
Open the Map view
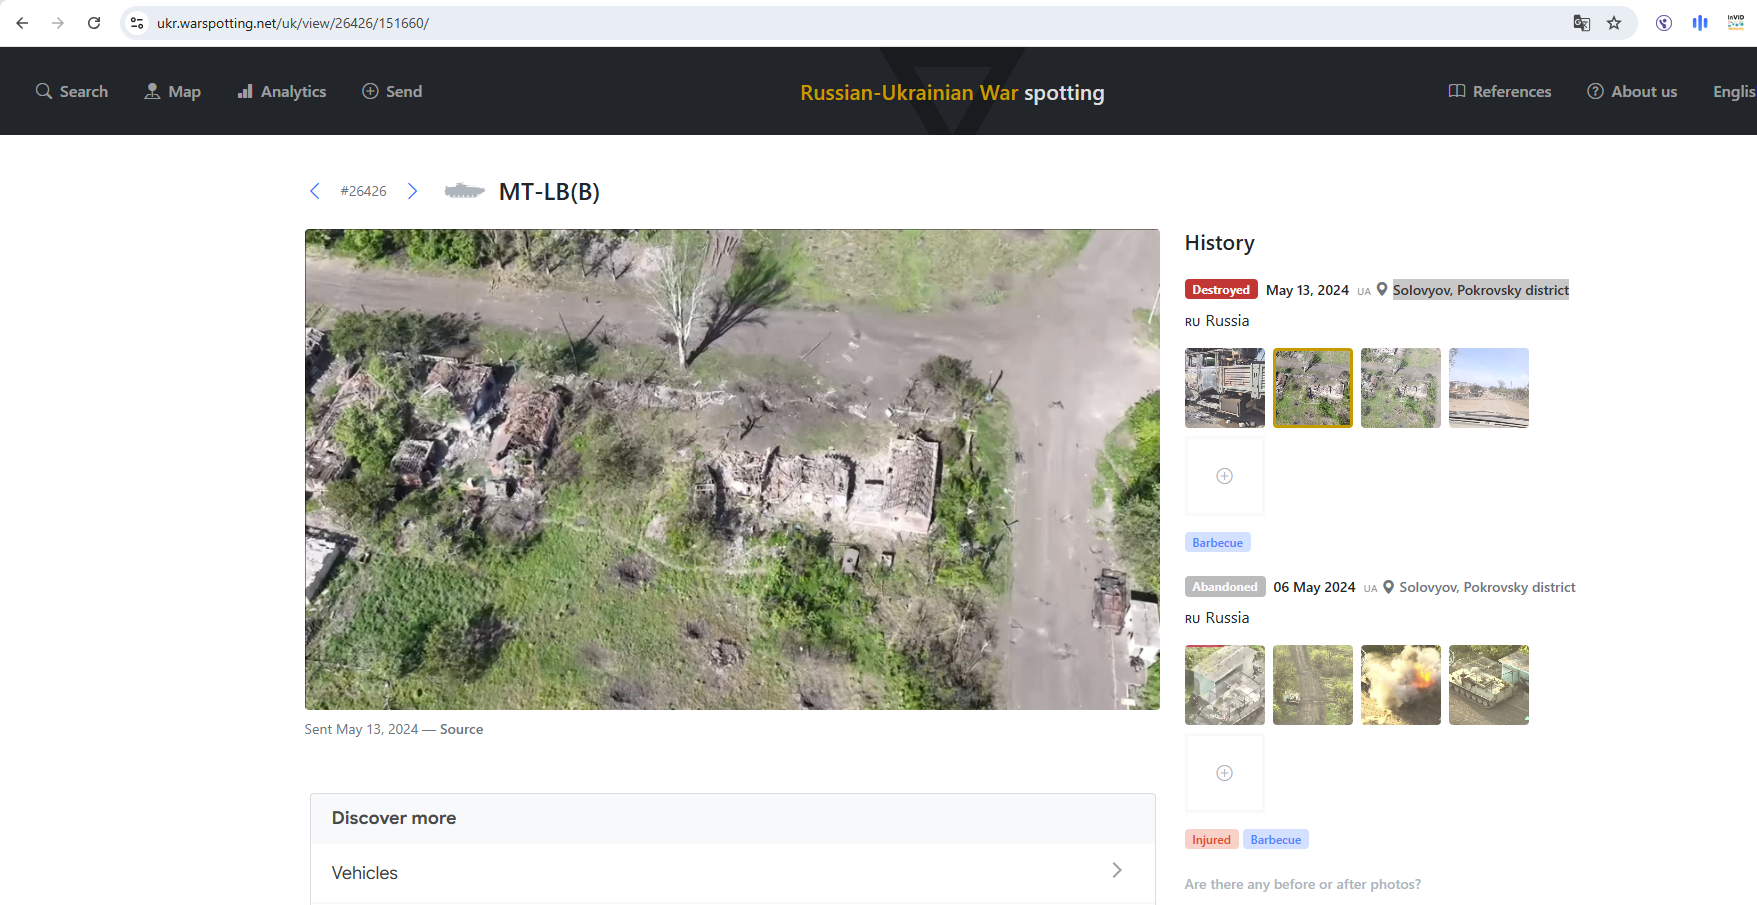[172, 91]
